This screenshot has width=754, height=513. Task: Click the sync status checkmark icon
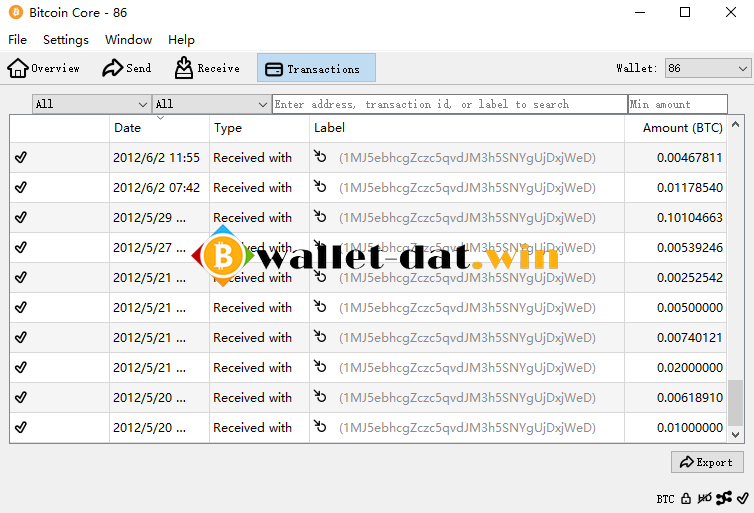coord(742,499)
